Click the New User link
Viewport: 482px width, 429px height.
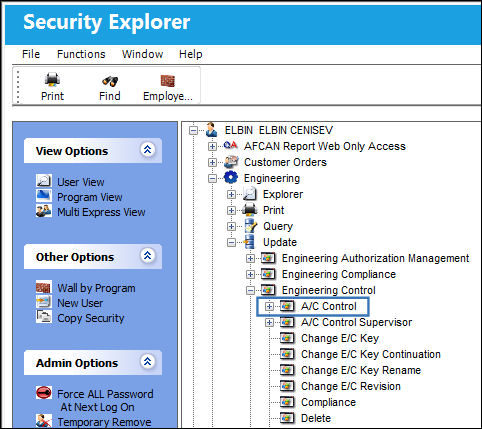[80, 303]
